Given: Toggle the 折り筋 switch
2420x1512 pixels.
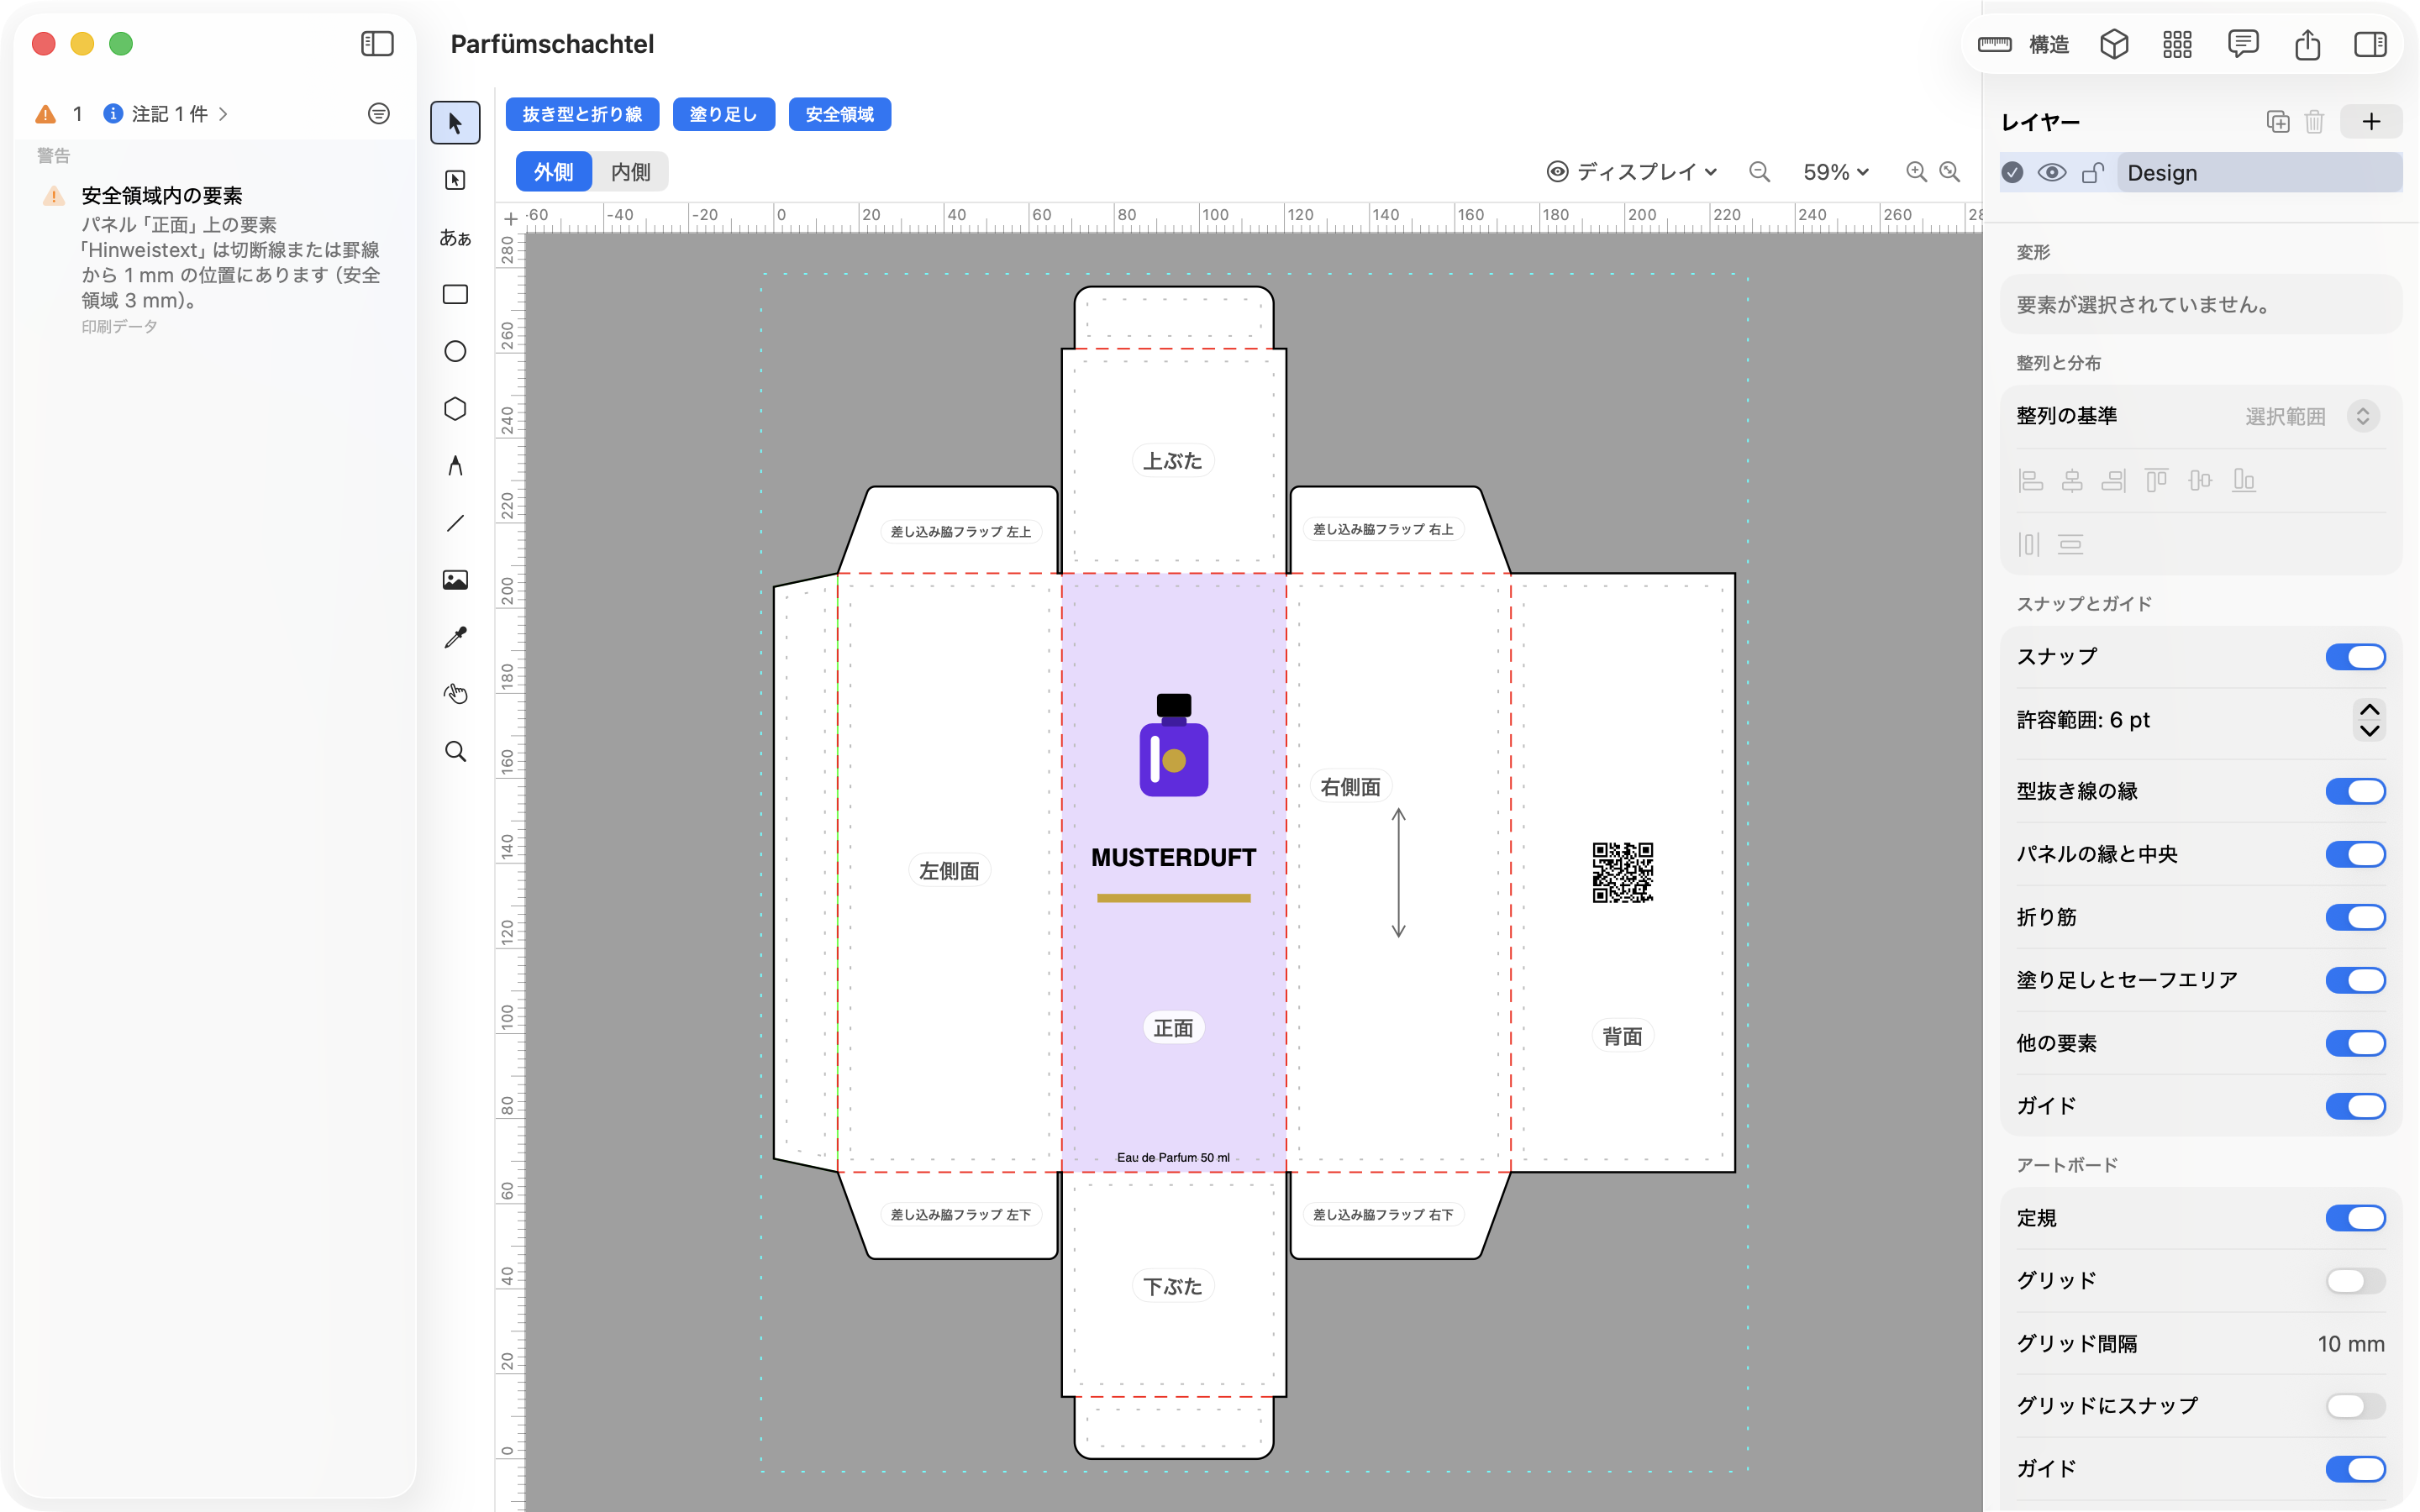Looking at the screenshot, I should click(x=2355, y=917).
